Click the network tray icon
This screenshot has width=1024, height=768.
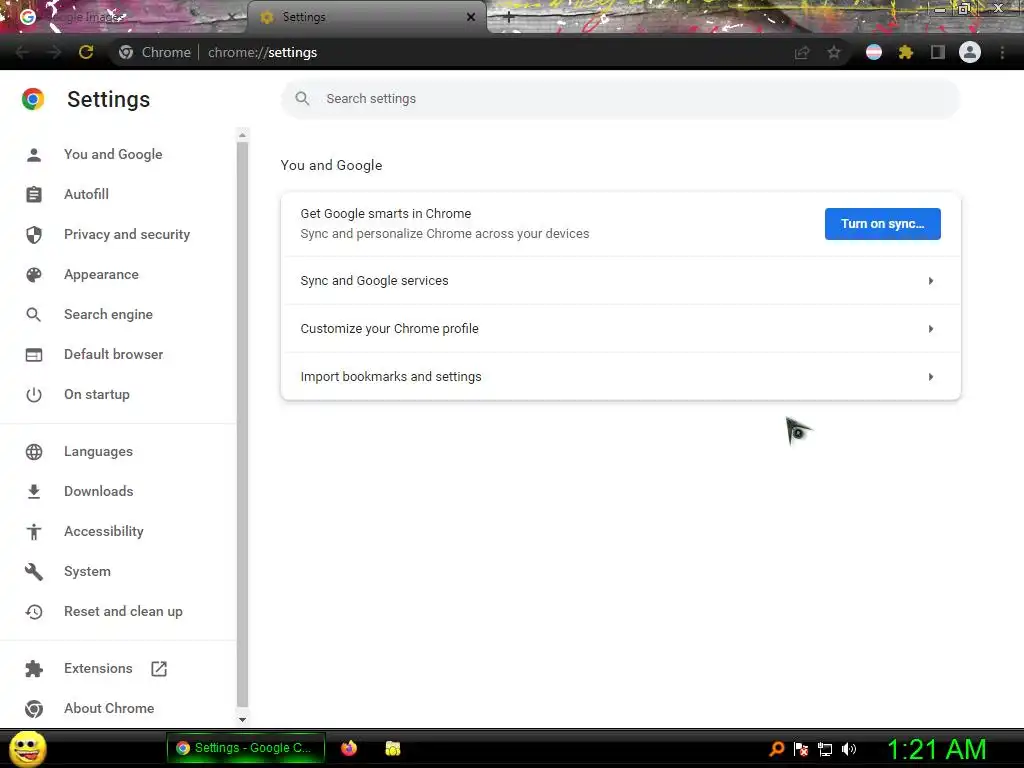825,749
